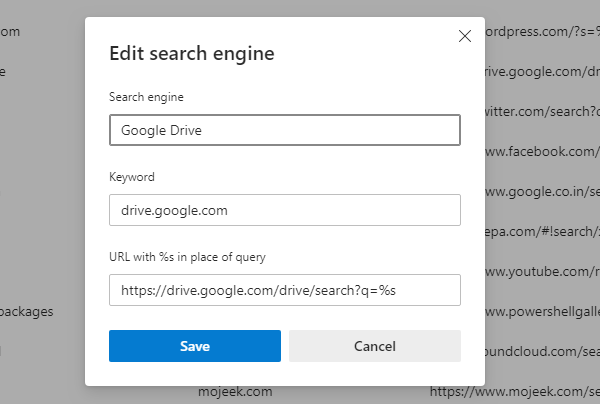Click the Keyword input field
Image resolution: width=600 pixels, height=404 pixels.
pyautogui.click(x=284, y=210)
